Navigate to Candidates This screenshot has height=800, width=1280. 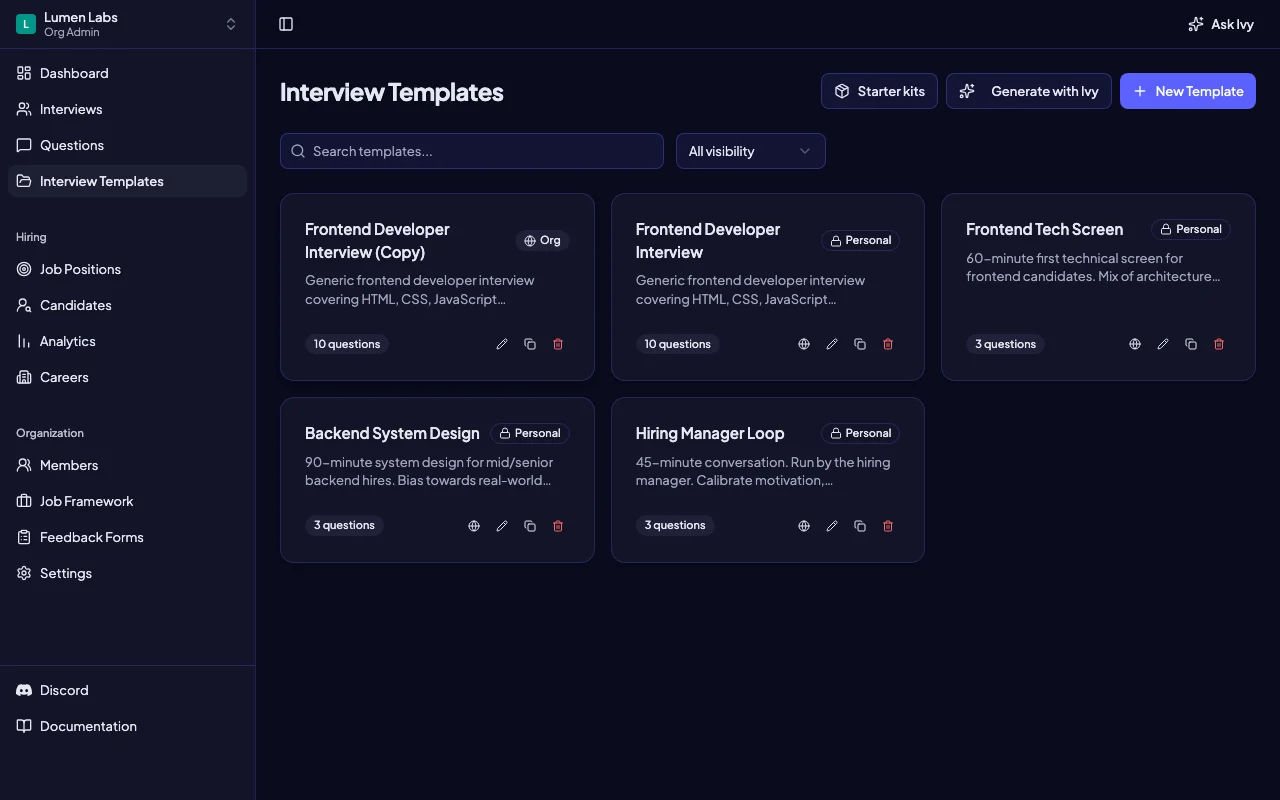(x=128, y=305)
